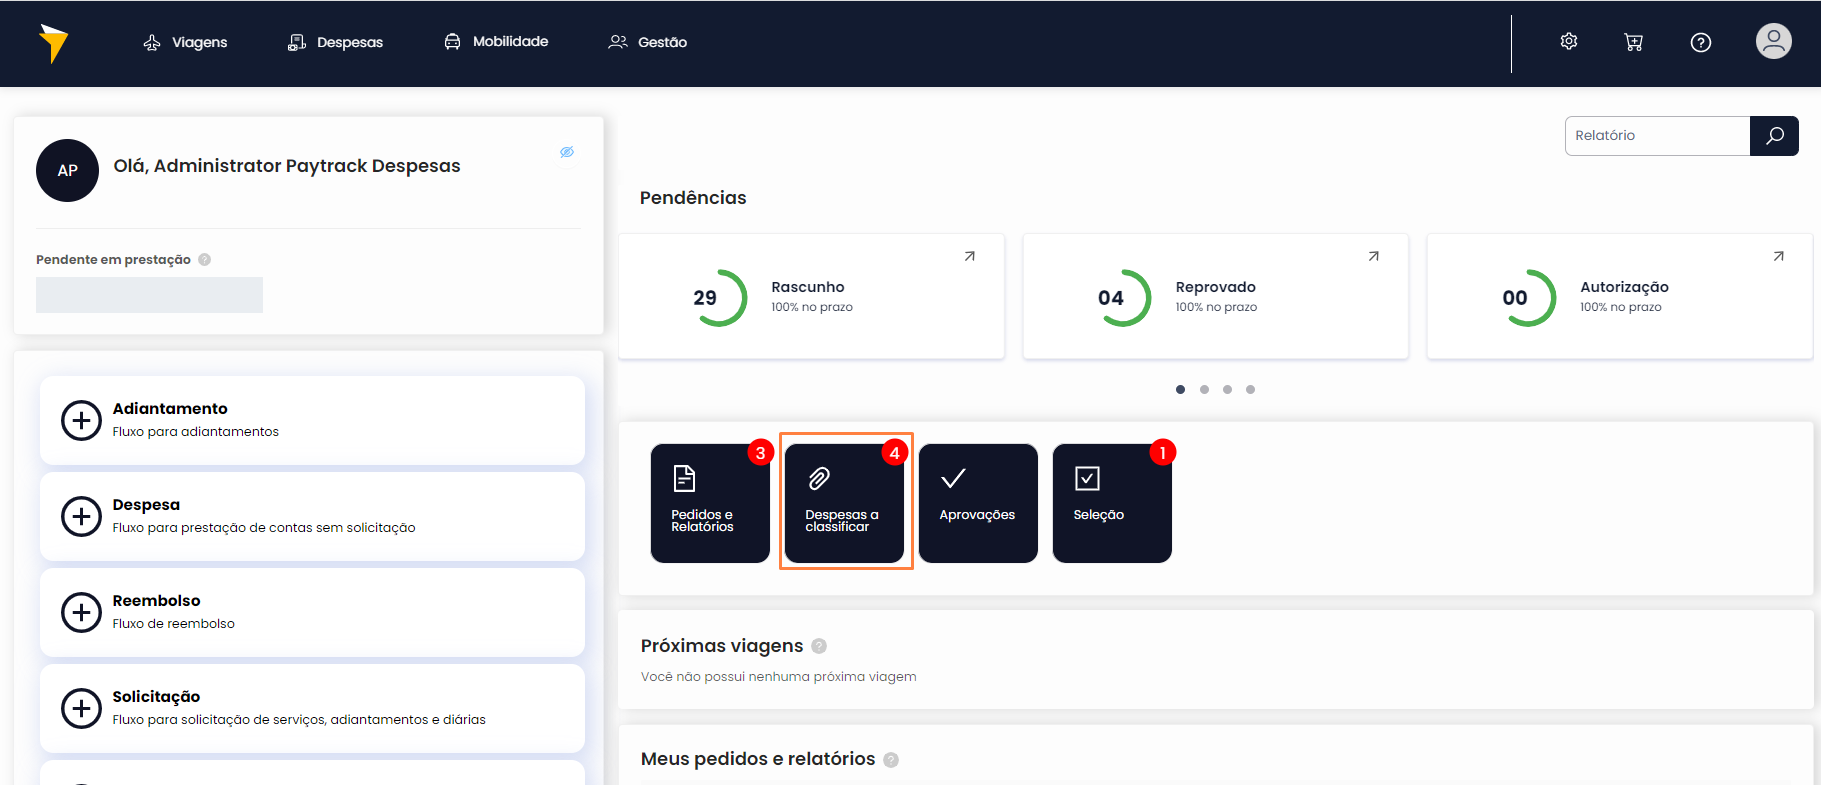Click the greeting 'Olá, Administrator Paytrack Despesas'
The height and width of the screenshot is (785, 1821).
coord(287,166)
